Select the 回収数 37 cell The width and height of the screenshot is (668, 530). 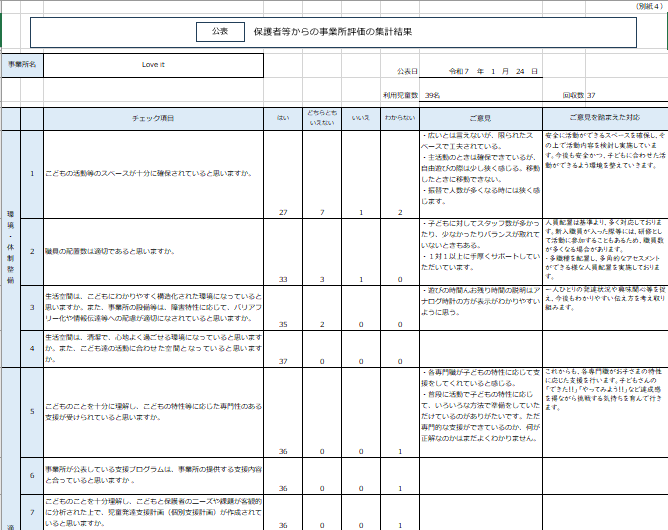pyautogui.click(x=579, y=95)
